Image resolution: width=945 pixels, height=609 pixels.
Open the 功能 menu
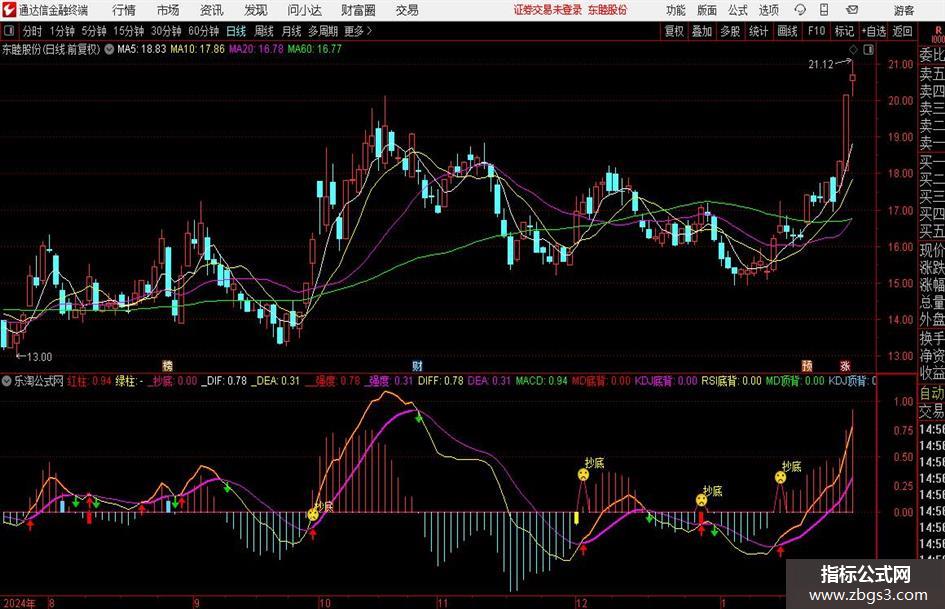pos(676,10)
